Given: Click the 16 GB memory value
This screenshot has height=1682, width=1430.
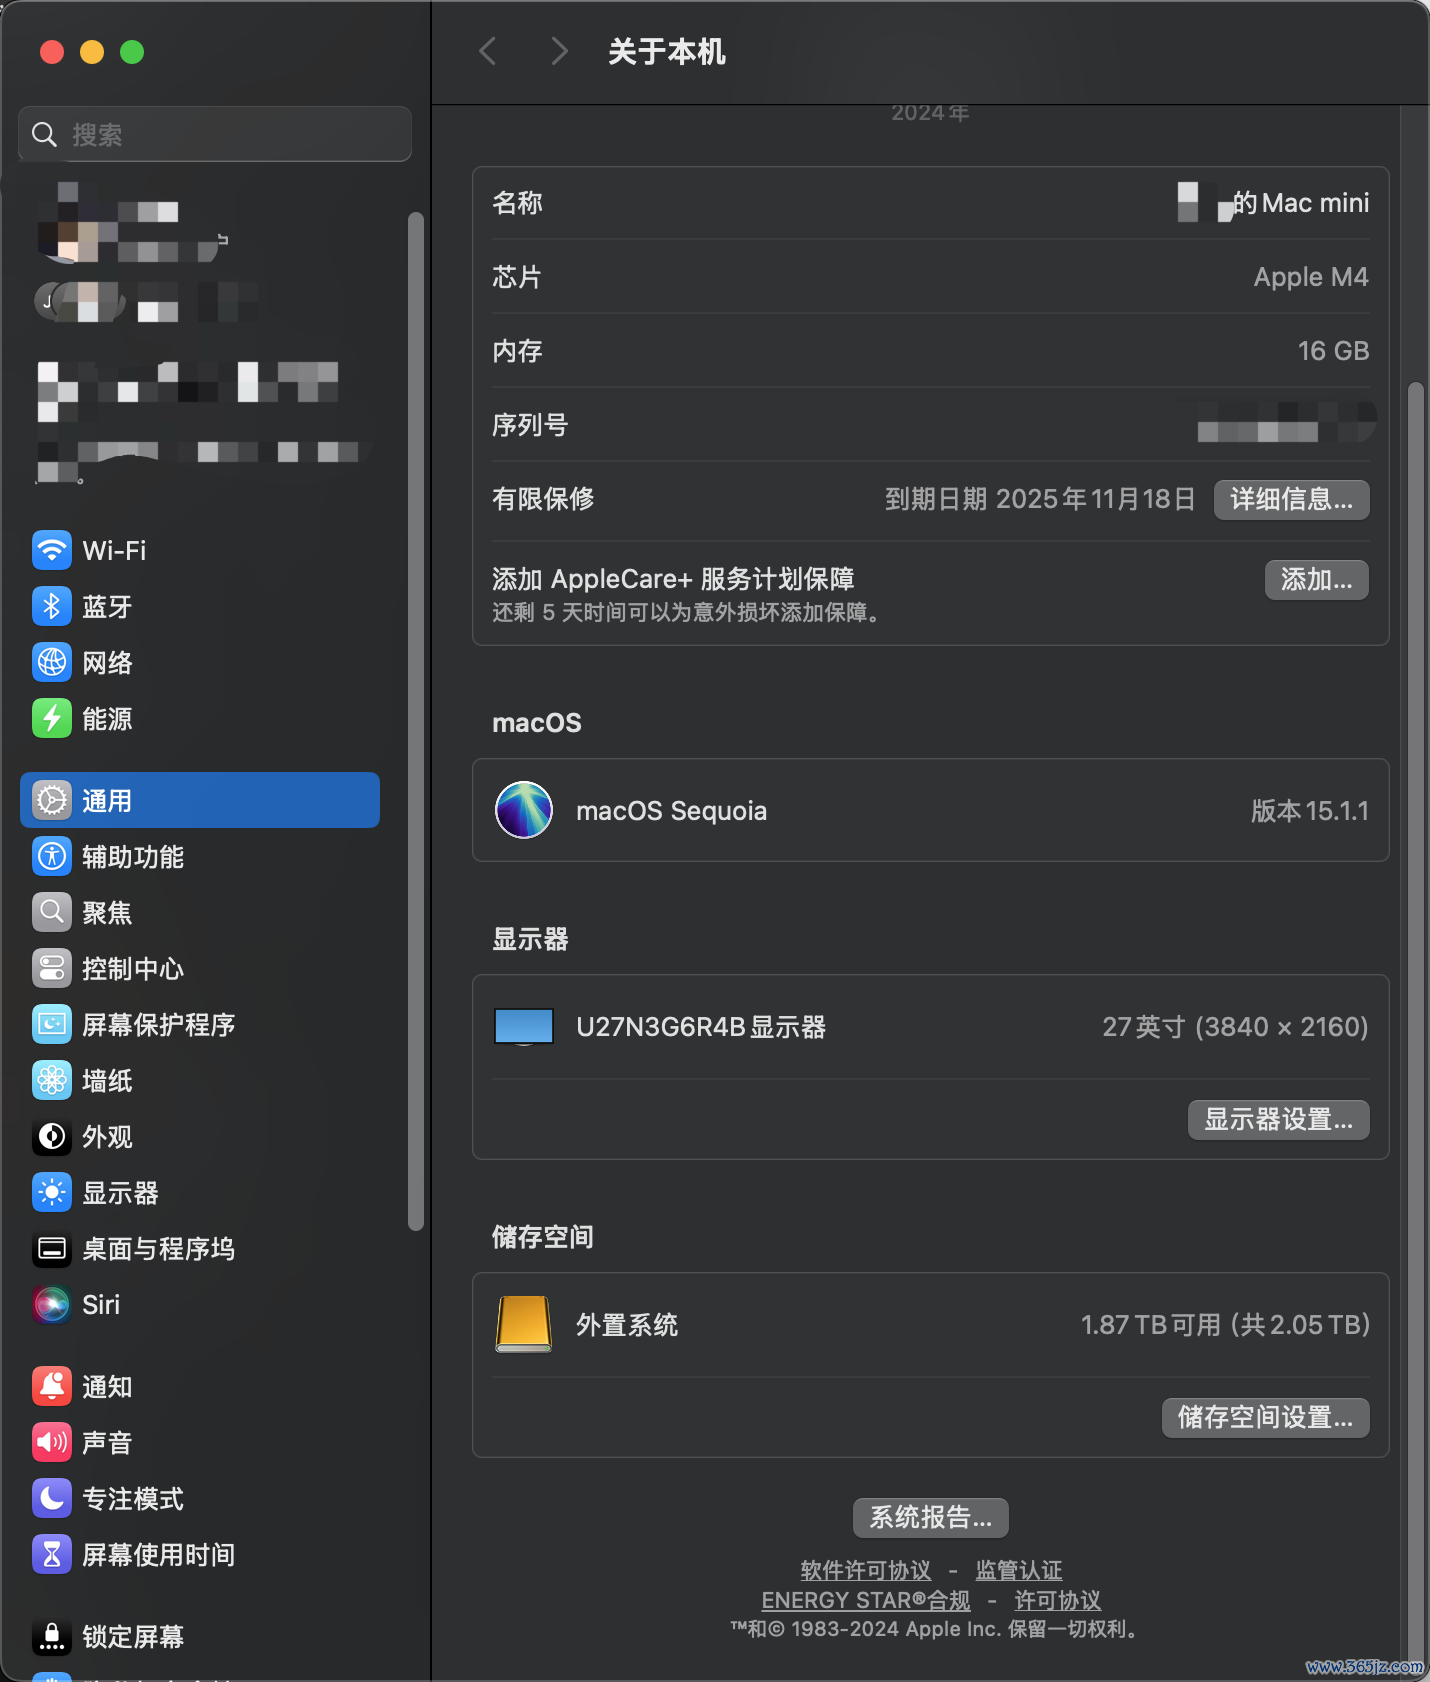Looking at the screenshot, I should [1333, 351].
